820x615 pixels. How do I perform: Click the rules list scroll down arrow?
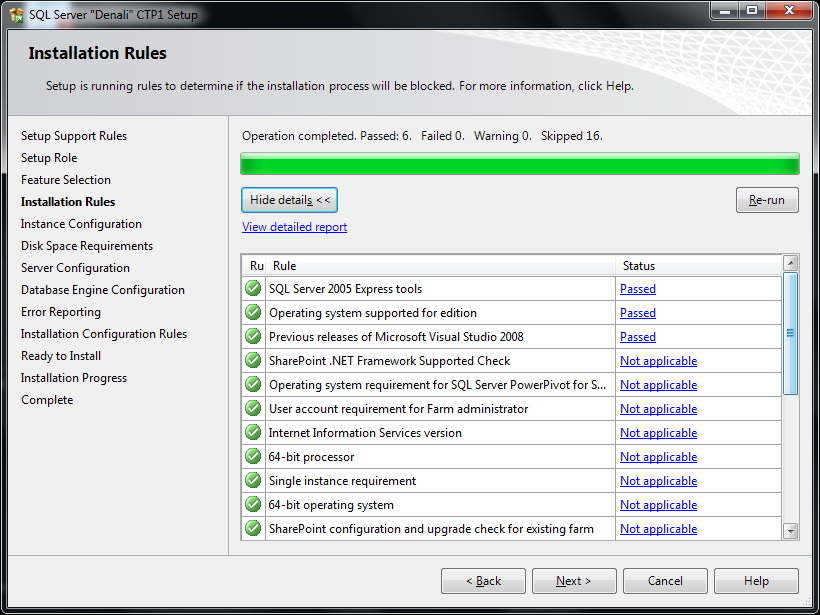791,531
